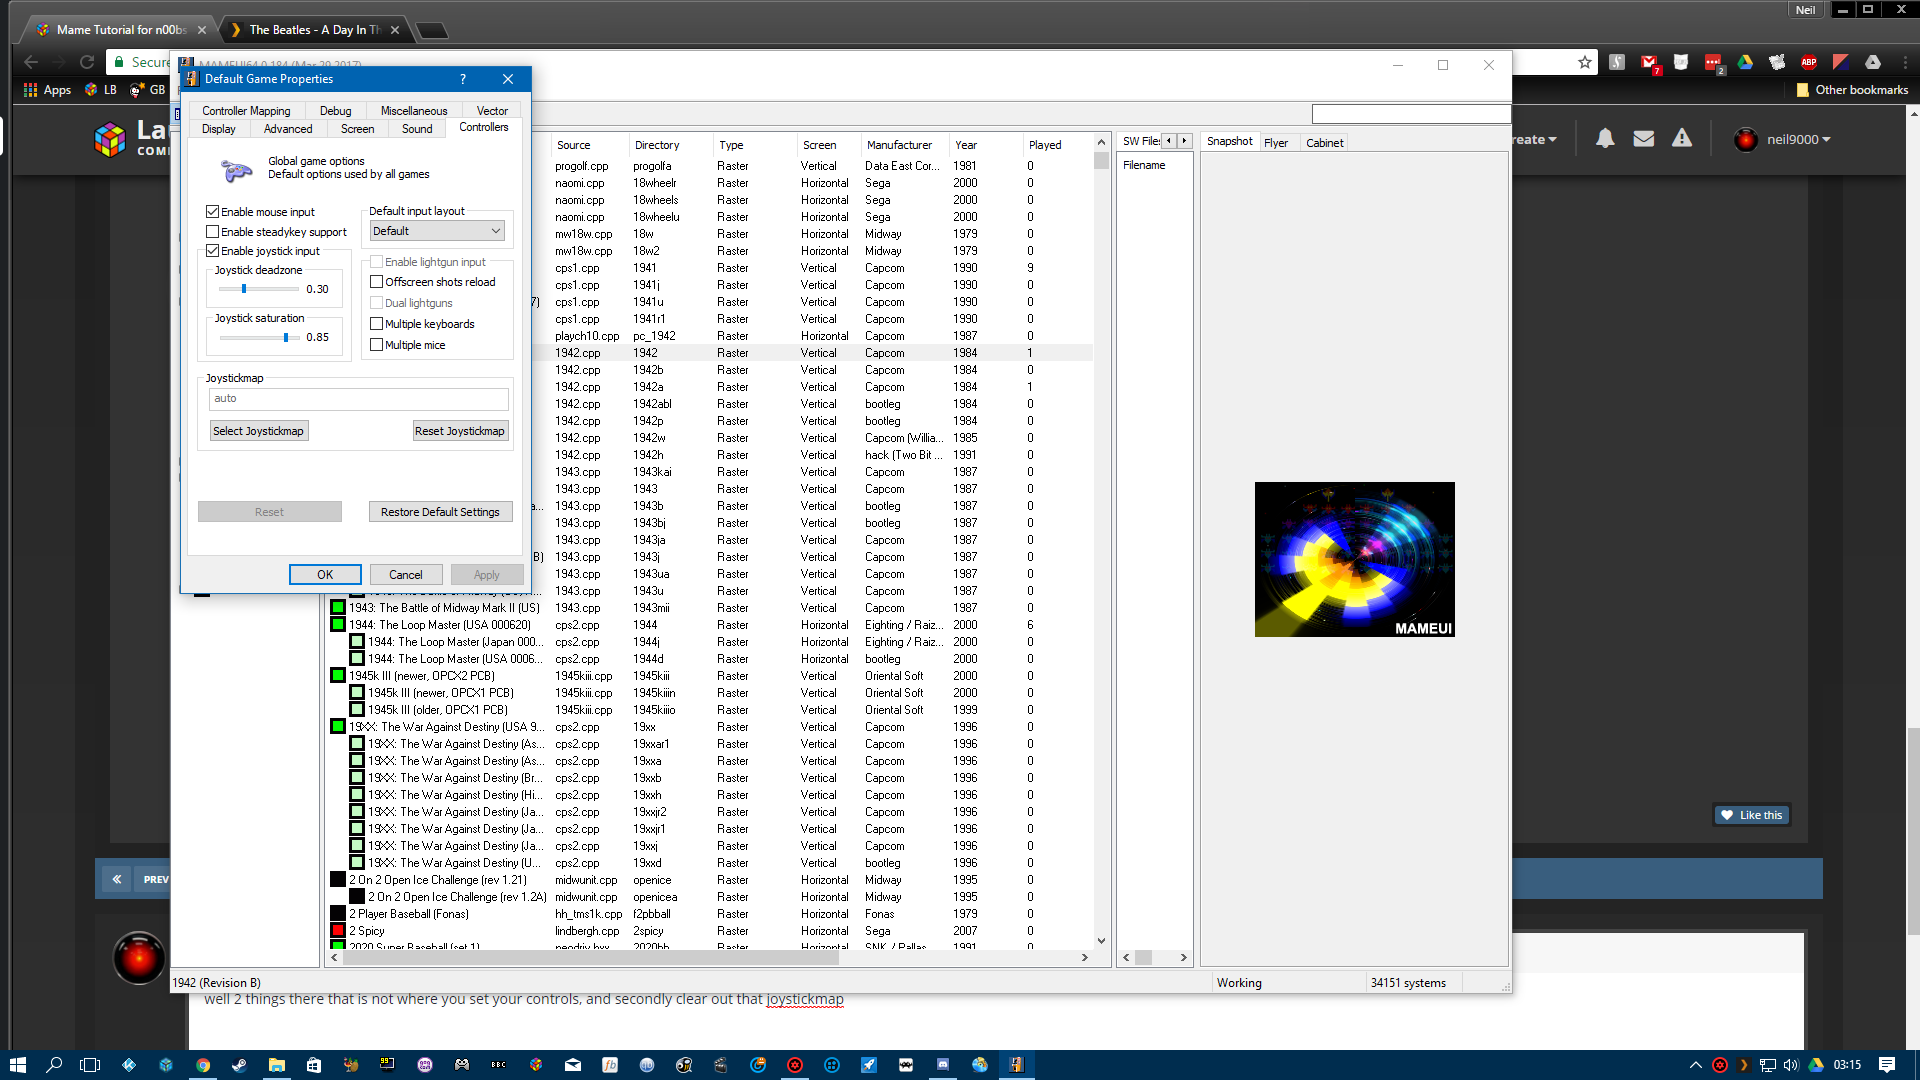Toggle Enable joystick input checkbox
Viewport: 1920px width, 1080px height.
click(212, 251)
